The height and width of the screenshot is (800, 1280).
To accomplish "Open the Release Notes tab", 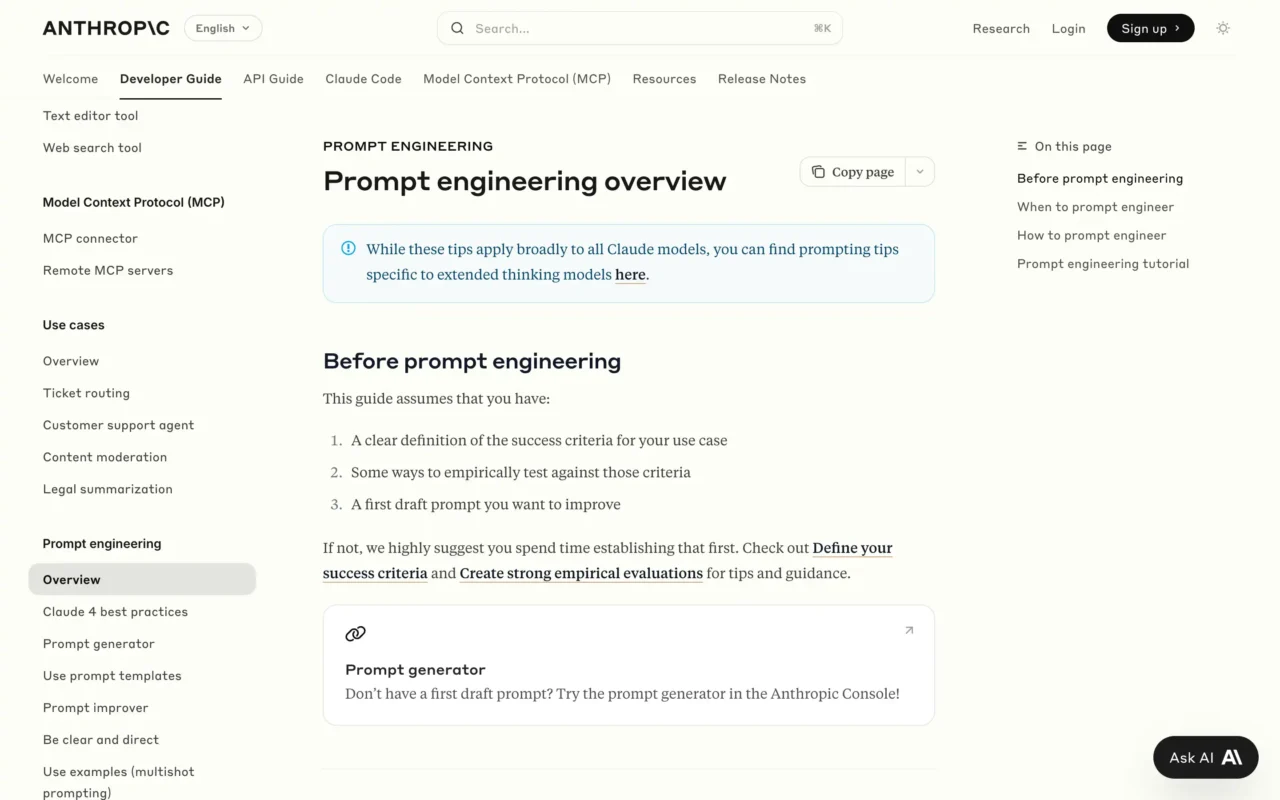I will (x=761, y=79).
